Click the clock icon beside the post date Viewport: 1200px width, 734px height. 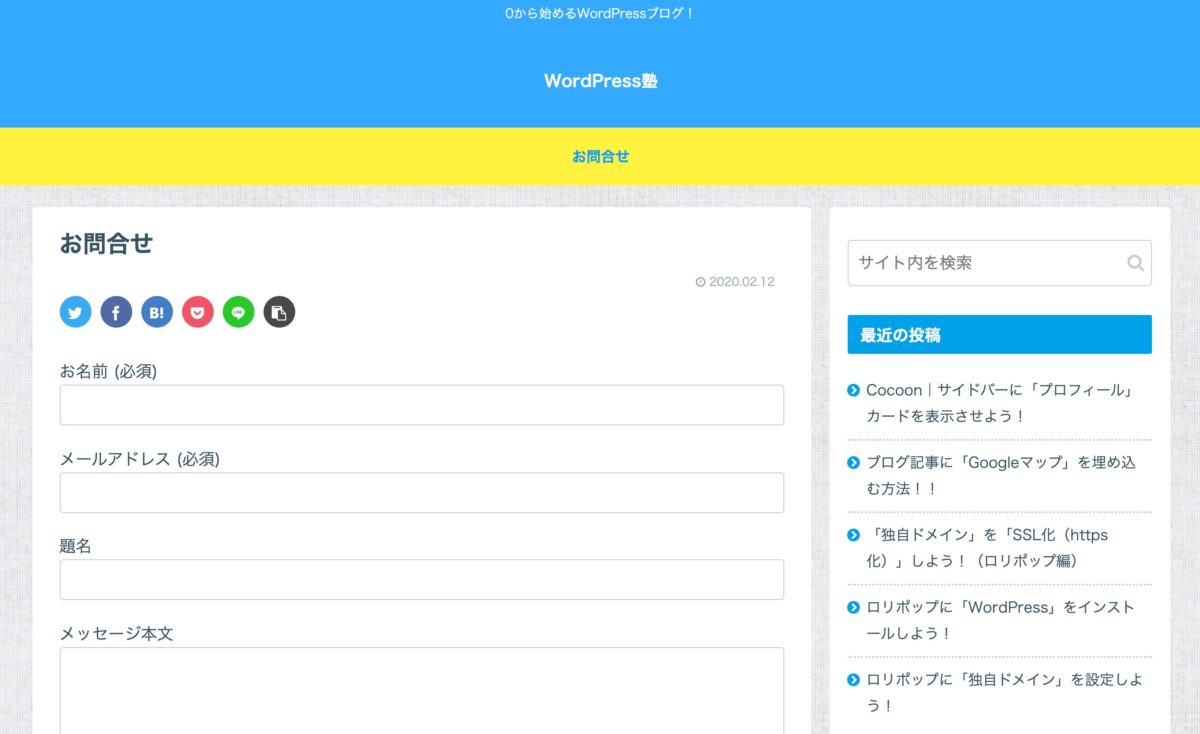coord(701,281)
